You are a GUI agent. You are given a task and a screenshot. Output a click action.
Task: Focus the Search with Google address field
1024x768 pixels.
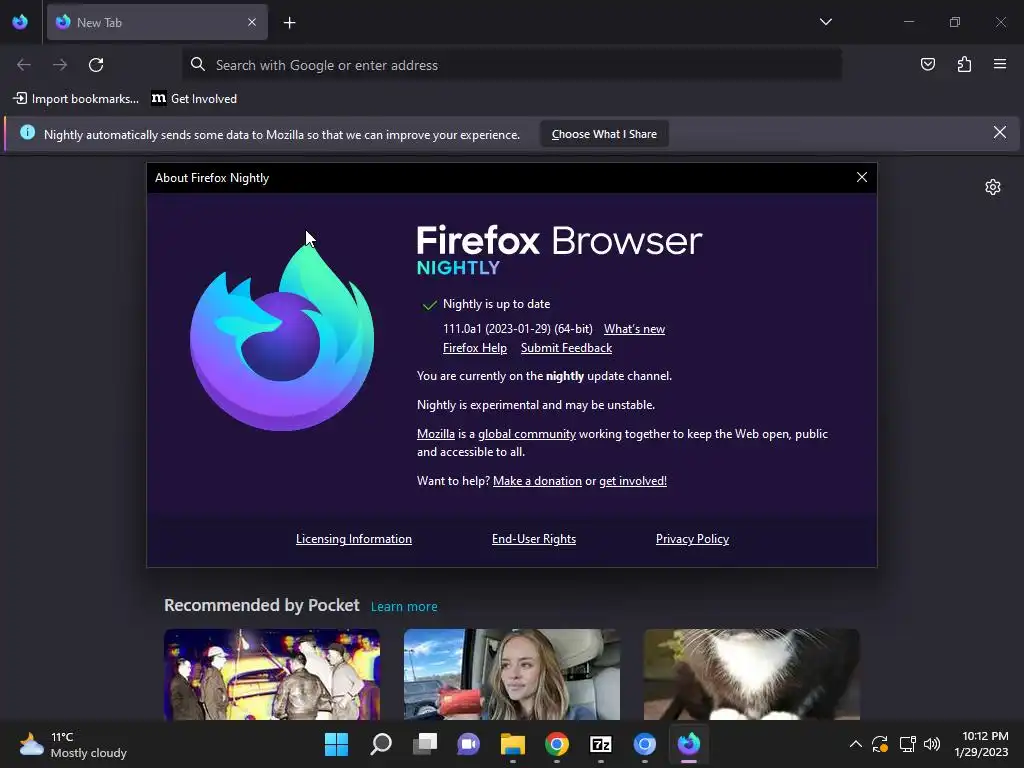(511, 65)
